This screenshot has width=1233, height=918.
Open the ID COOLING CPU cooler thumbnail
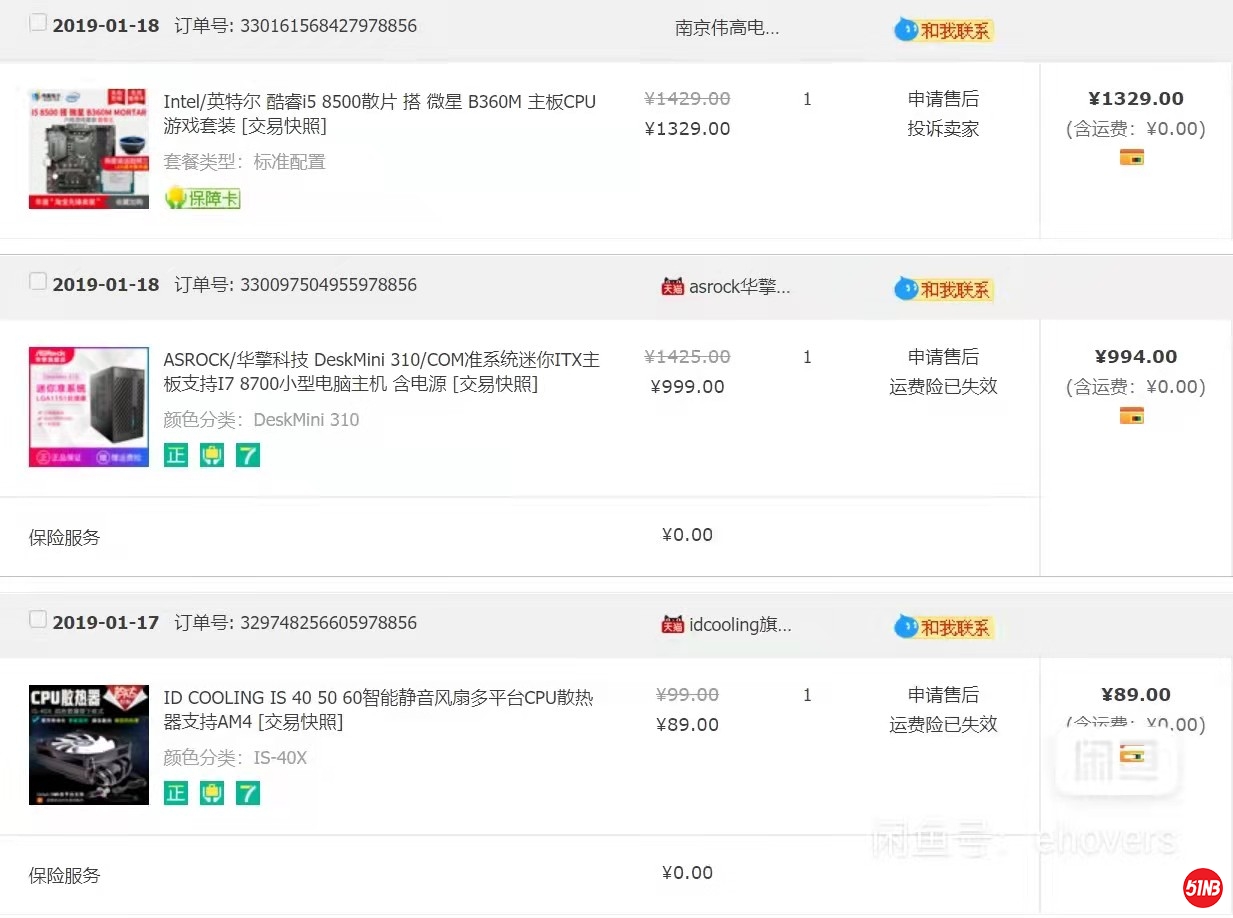tap(89, 745)
